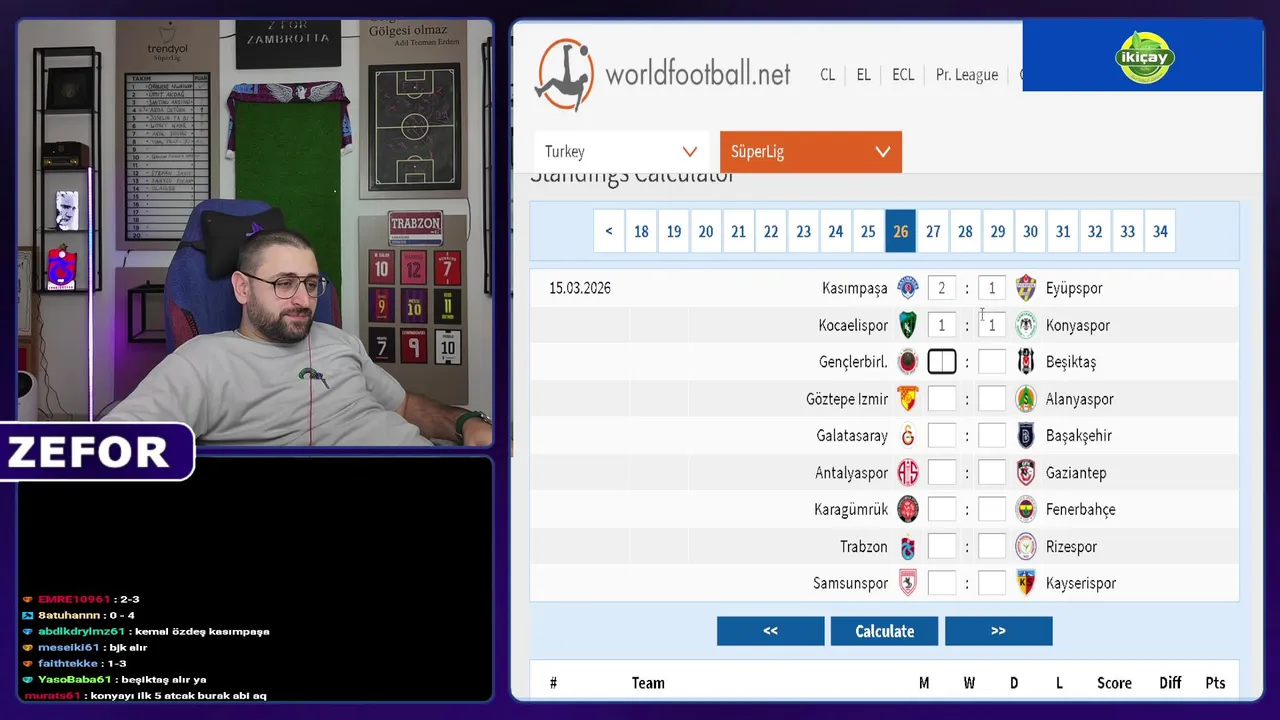Click the Konyaspor team crest
Screen dimensions: 1280x720
click(x=1026, y=325)
